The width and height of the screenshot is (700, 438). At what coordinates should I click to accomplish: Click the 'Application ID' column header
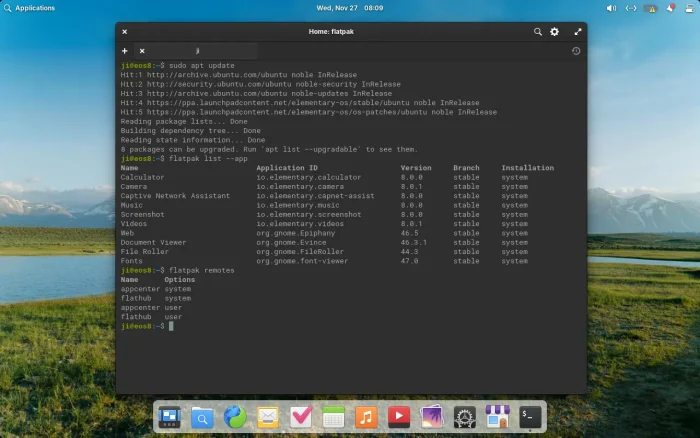(287, 168)
